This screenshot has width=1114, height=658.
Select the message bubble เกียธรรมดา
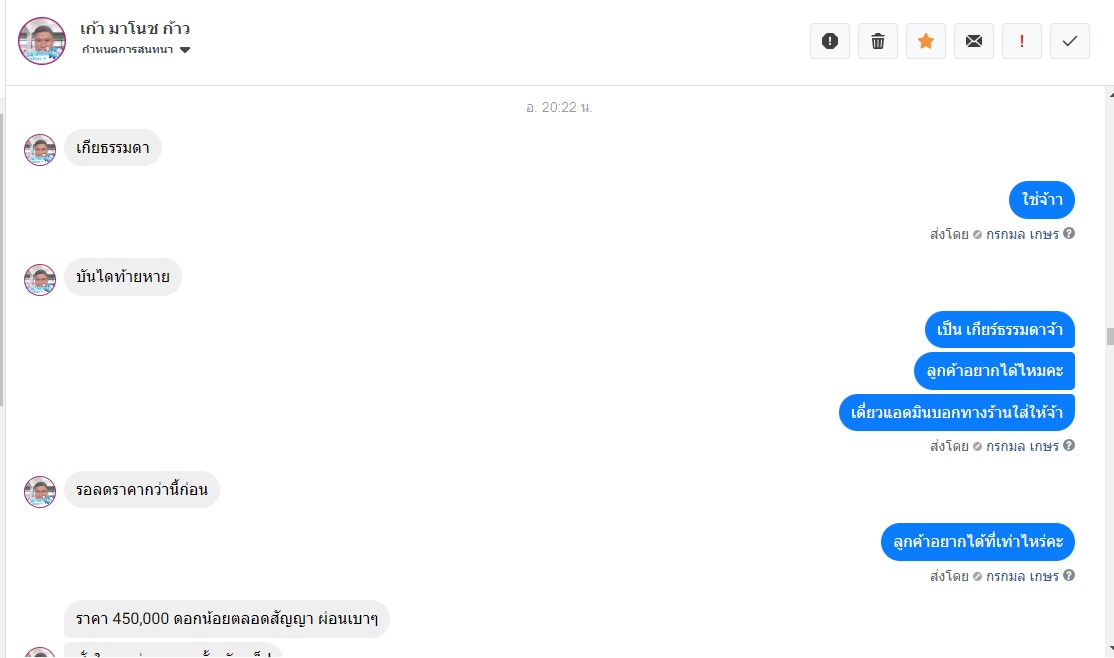113,148
